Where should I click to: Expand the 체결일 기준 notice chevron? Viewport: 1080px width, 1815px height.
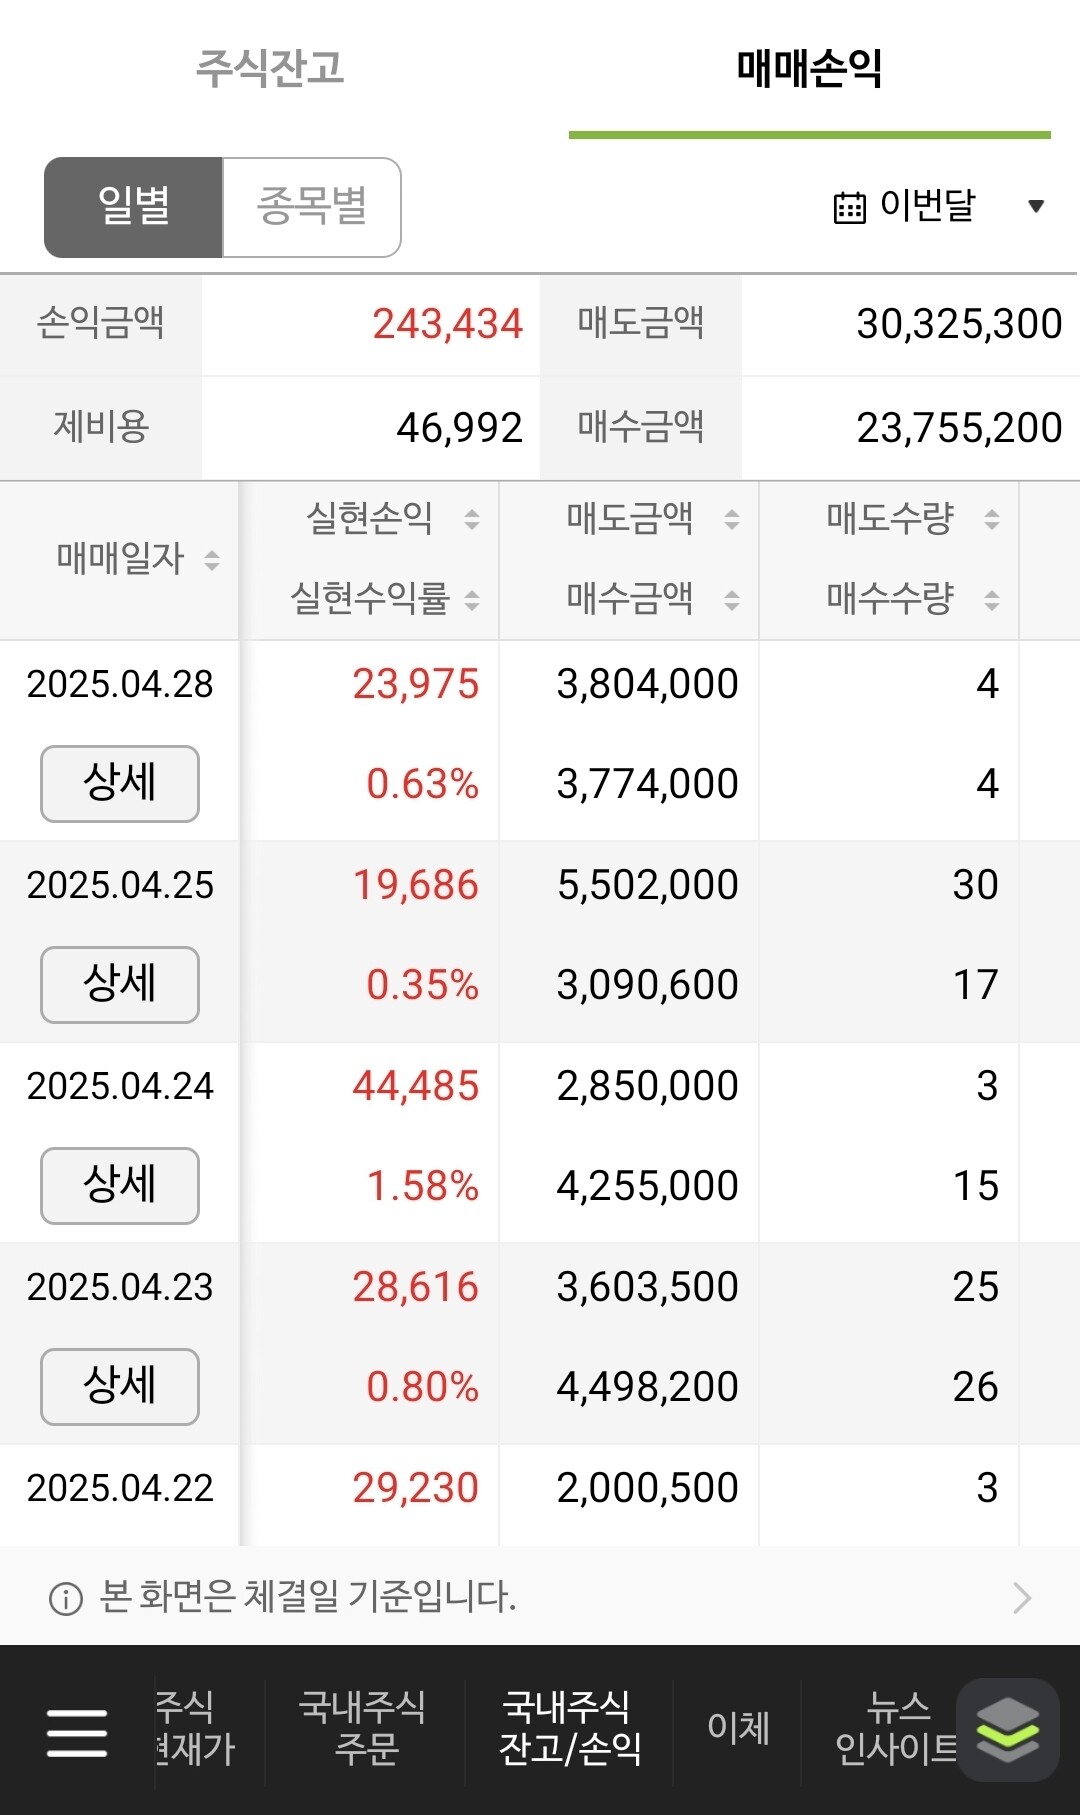click(x=1022, y=1598)
